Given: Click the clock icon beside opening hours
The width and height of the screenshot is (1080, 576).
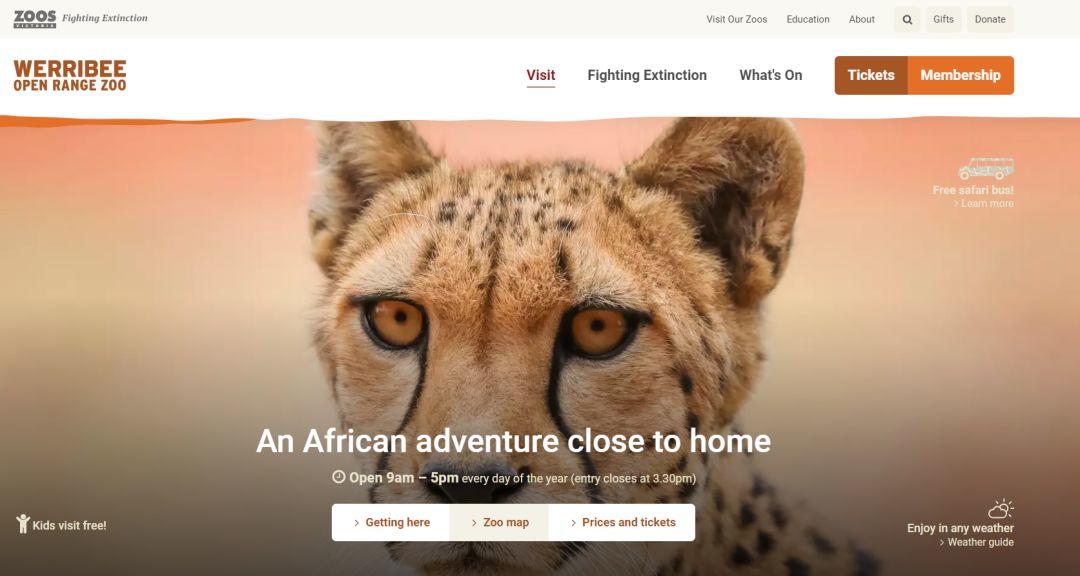Looking at the screenshot, I should [338, 477].
